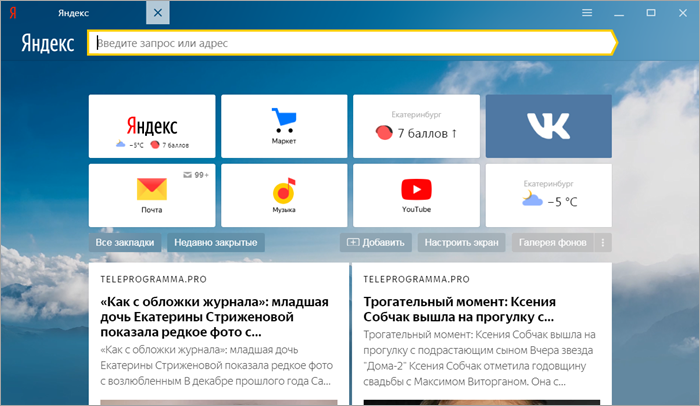
Task: Minimize the browser window
Action: [619, 13]
